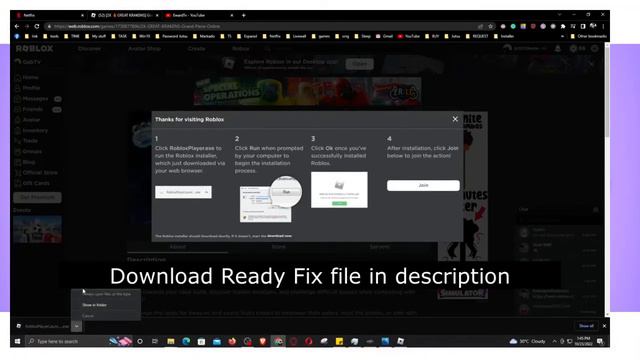
Task: Expand the Other bookmarks folder
Action: [x=588, y=36]
